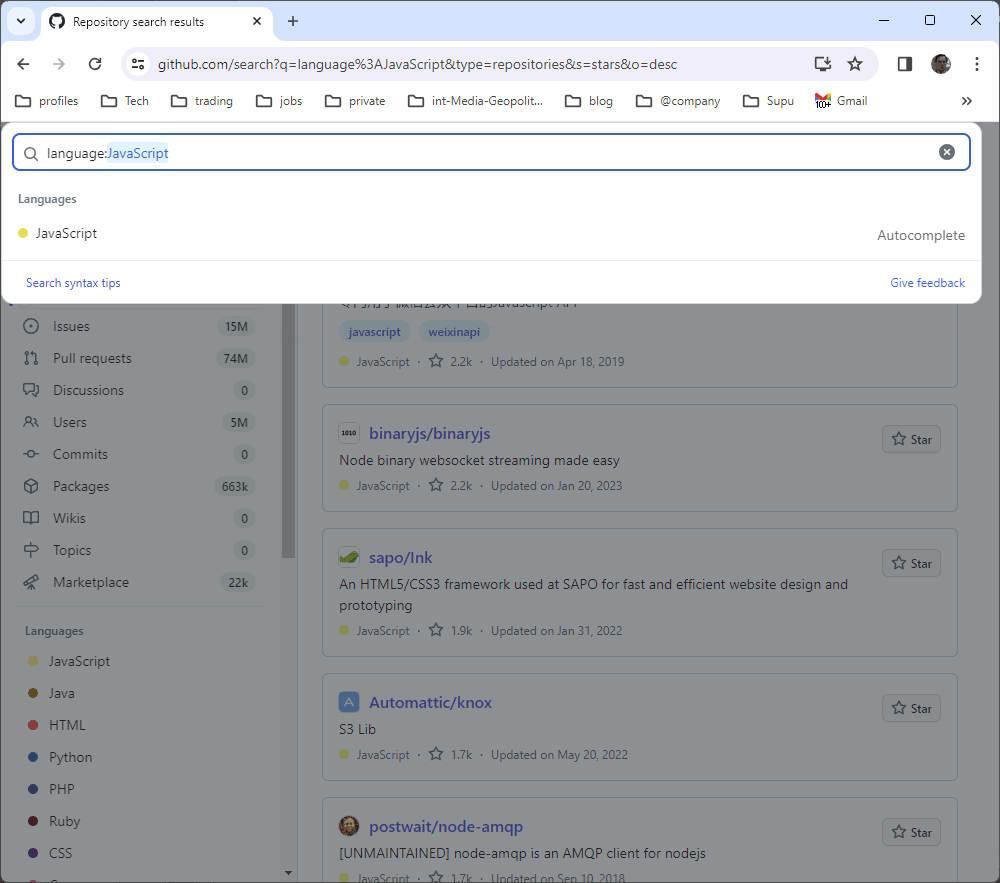Click the Chrome three-dot menu icon
Viewport: 1000px width, 883px height.
(976, 64)
